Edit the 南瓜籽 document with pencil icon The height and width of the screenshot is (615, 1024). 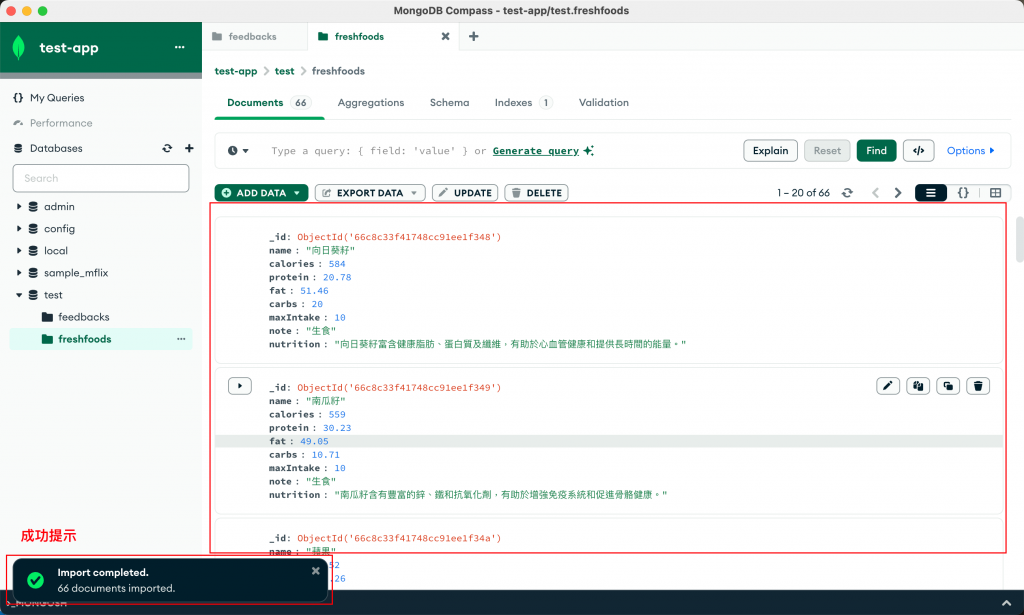pyautogui.click(x=888, y=386)
